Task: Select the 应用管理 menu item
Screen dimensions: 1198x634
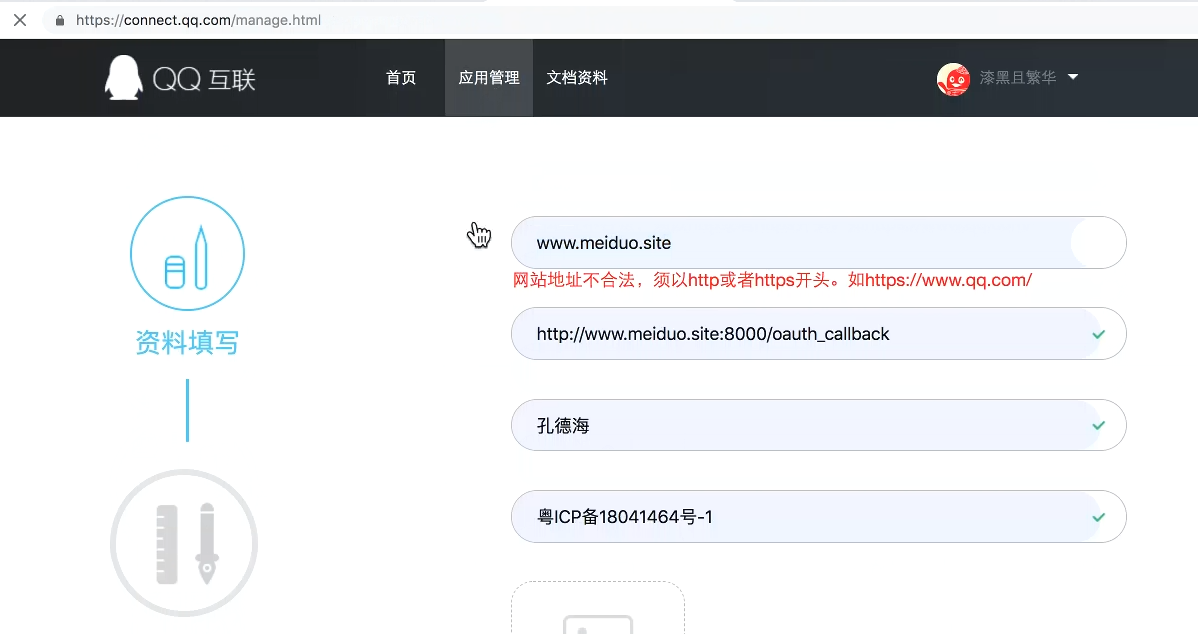Action: pos(489,77)
